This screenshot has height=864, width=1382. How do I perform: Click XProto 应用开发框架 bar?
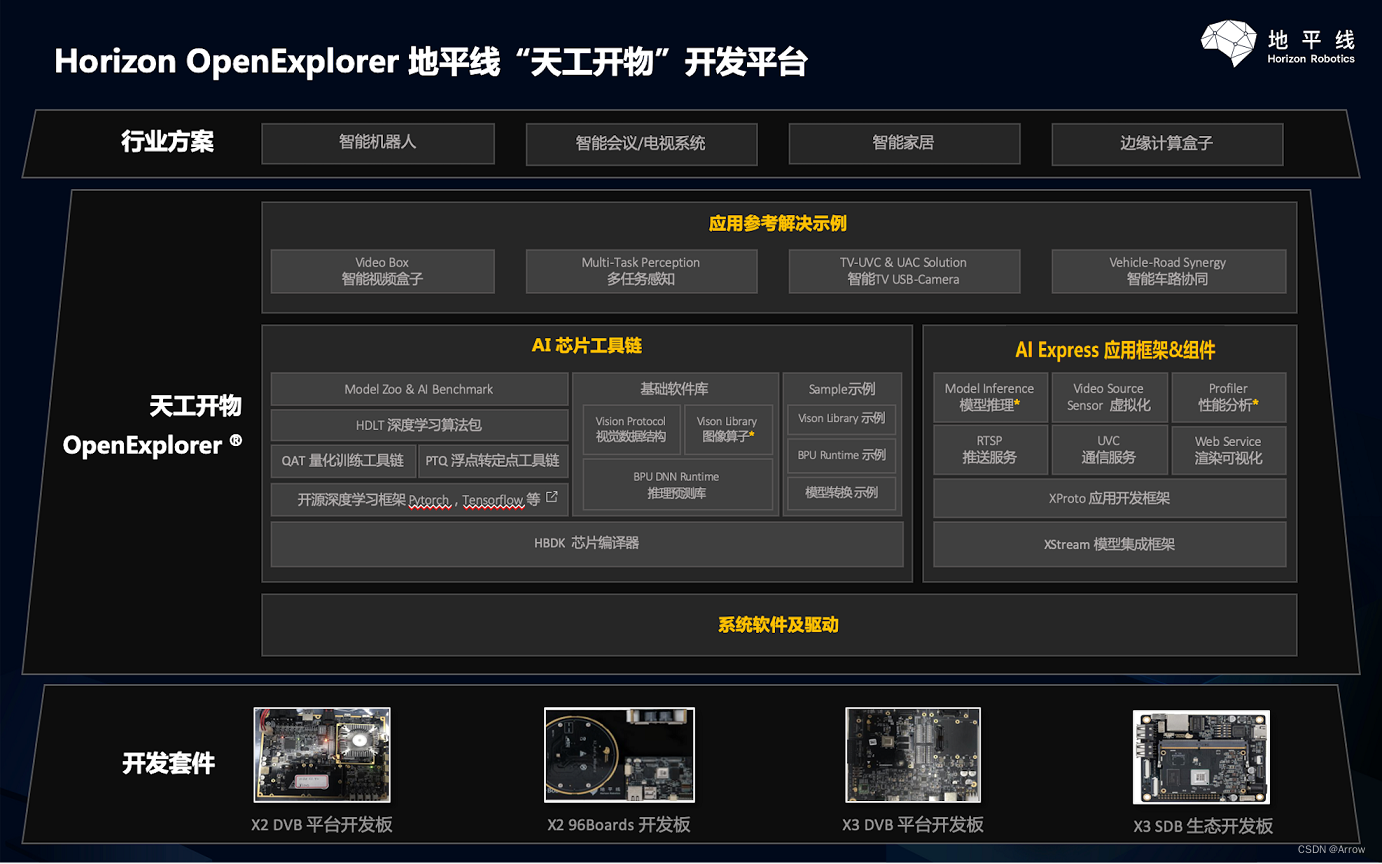click(1109, 498)
